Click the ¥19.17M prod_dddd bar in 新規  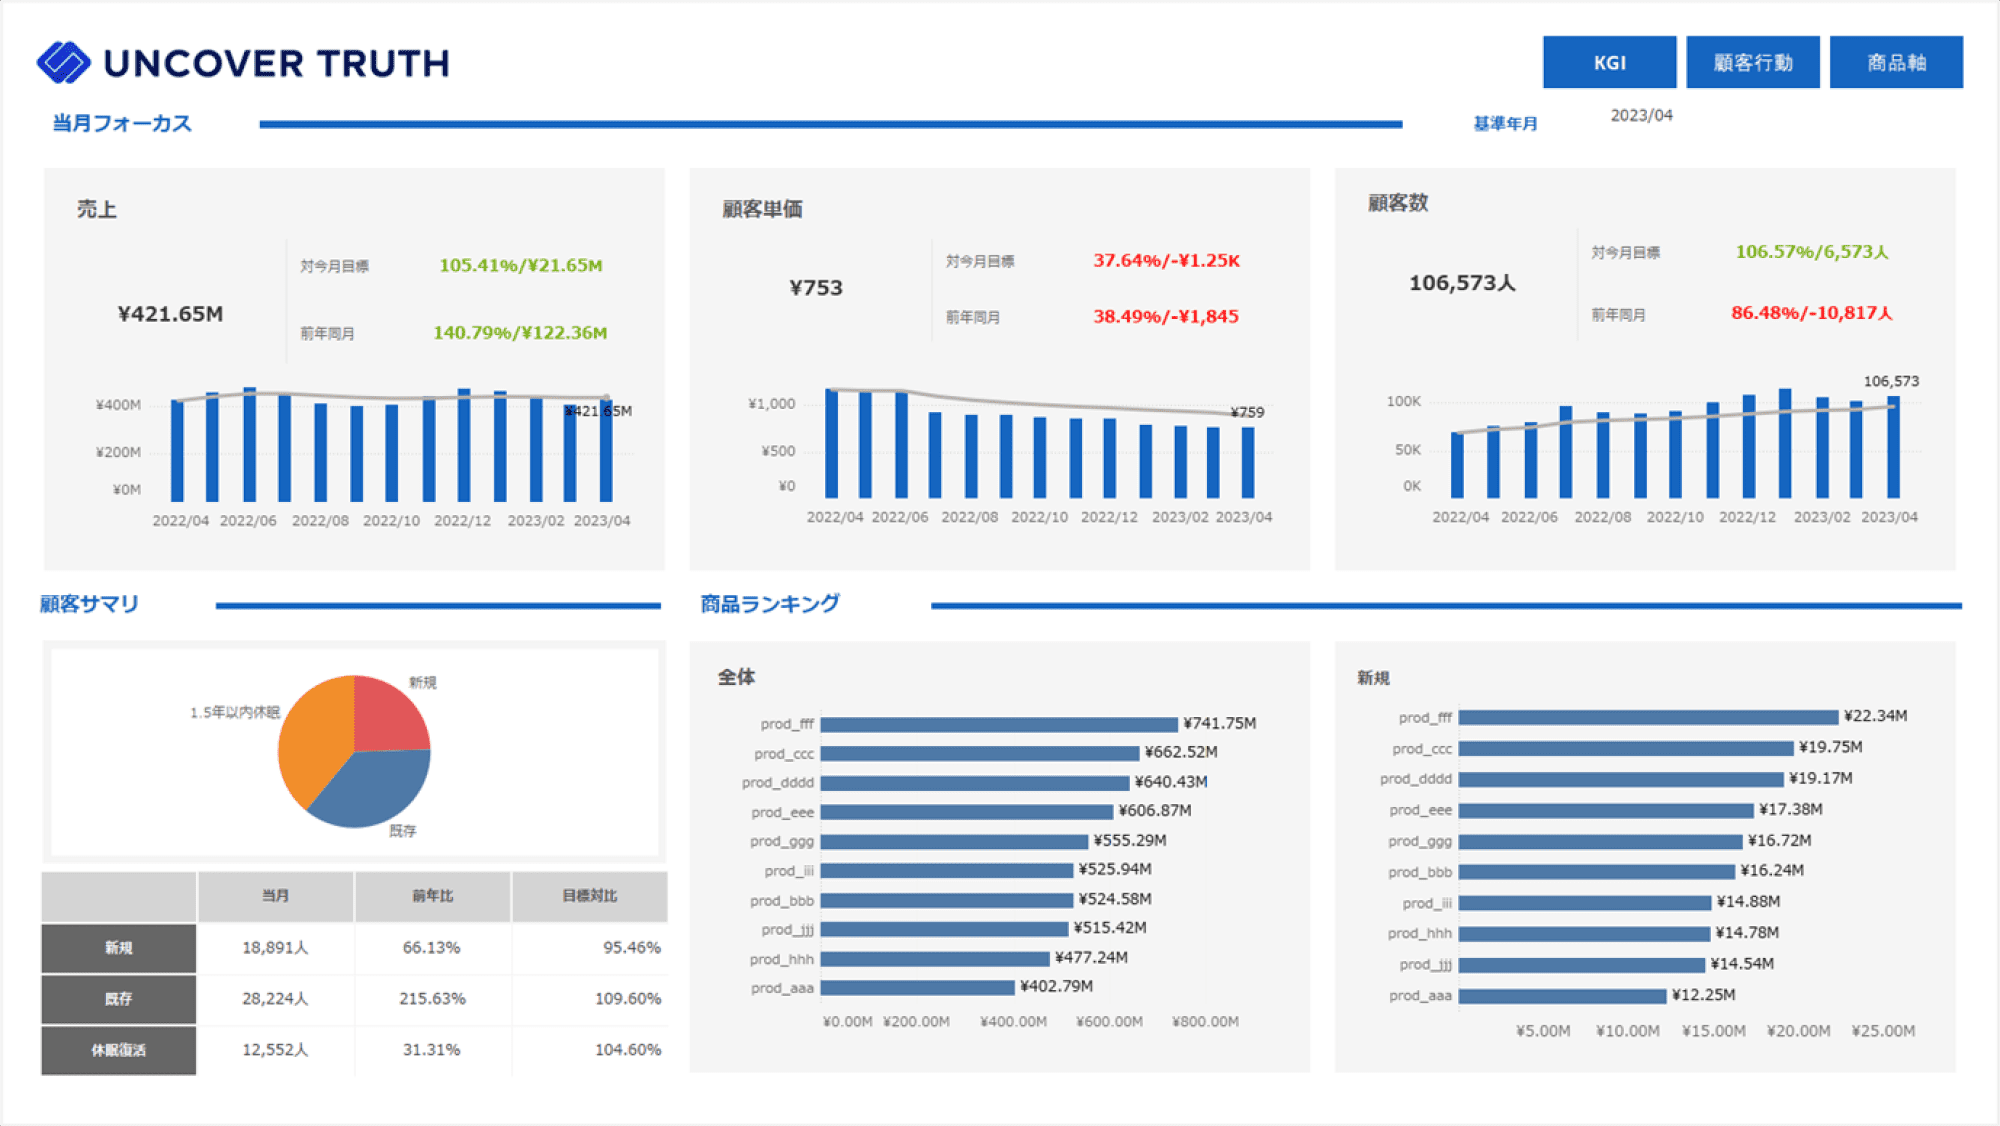[x=1621, y=779]
